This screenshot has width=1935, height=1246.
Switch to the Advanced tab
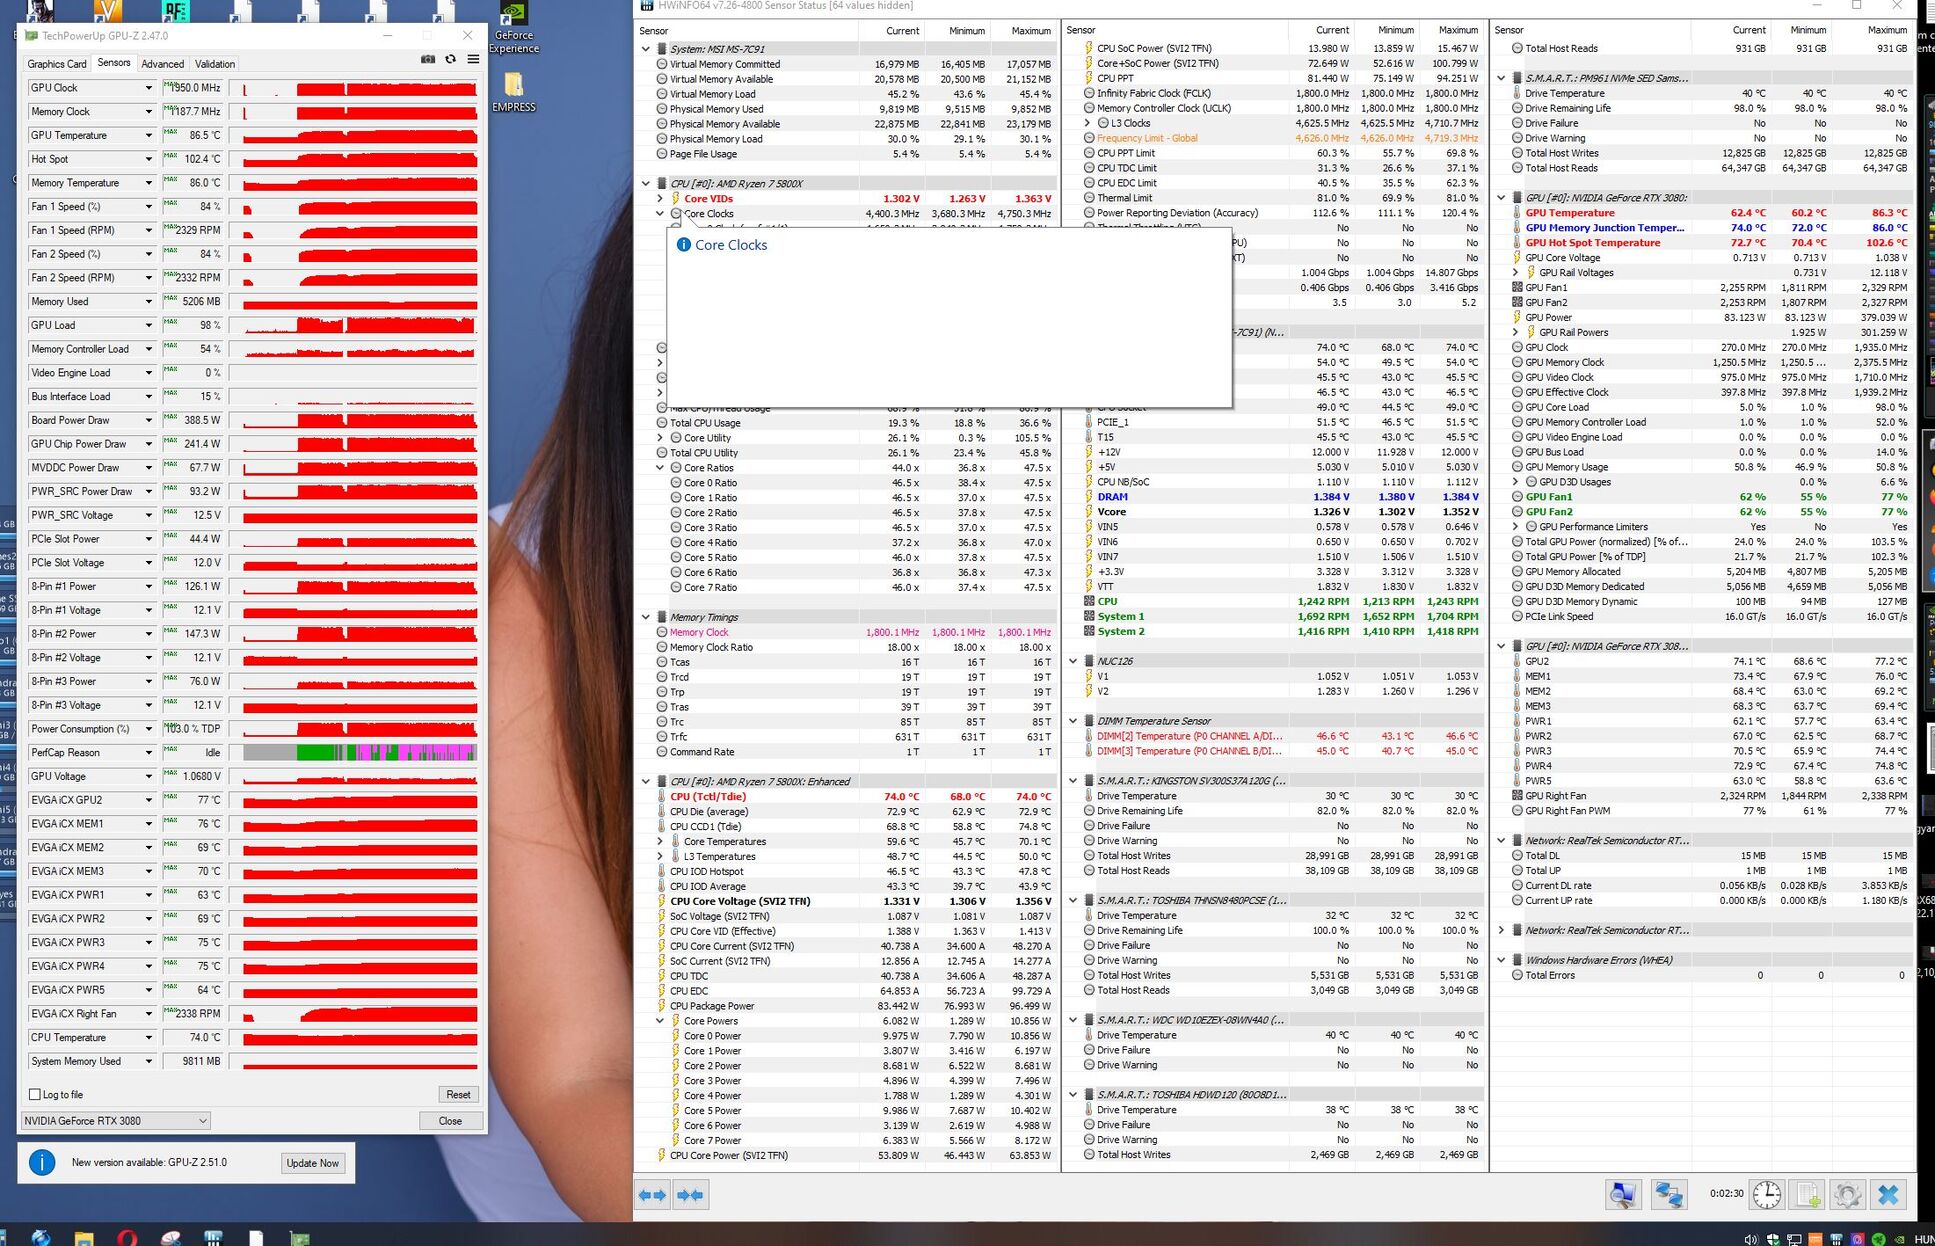click(x=162, y=64)
